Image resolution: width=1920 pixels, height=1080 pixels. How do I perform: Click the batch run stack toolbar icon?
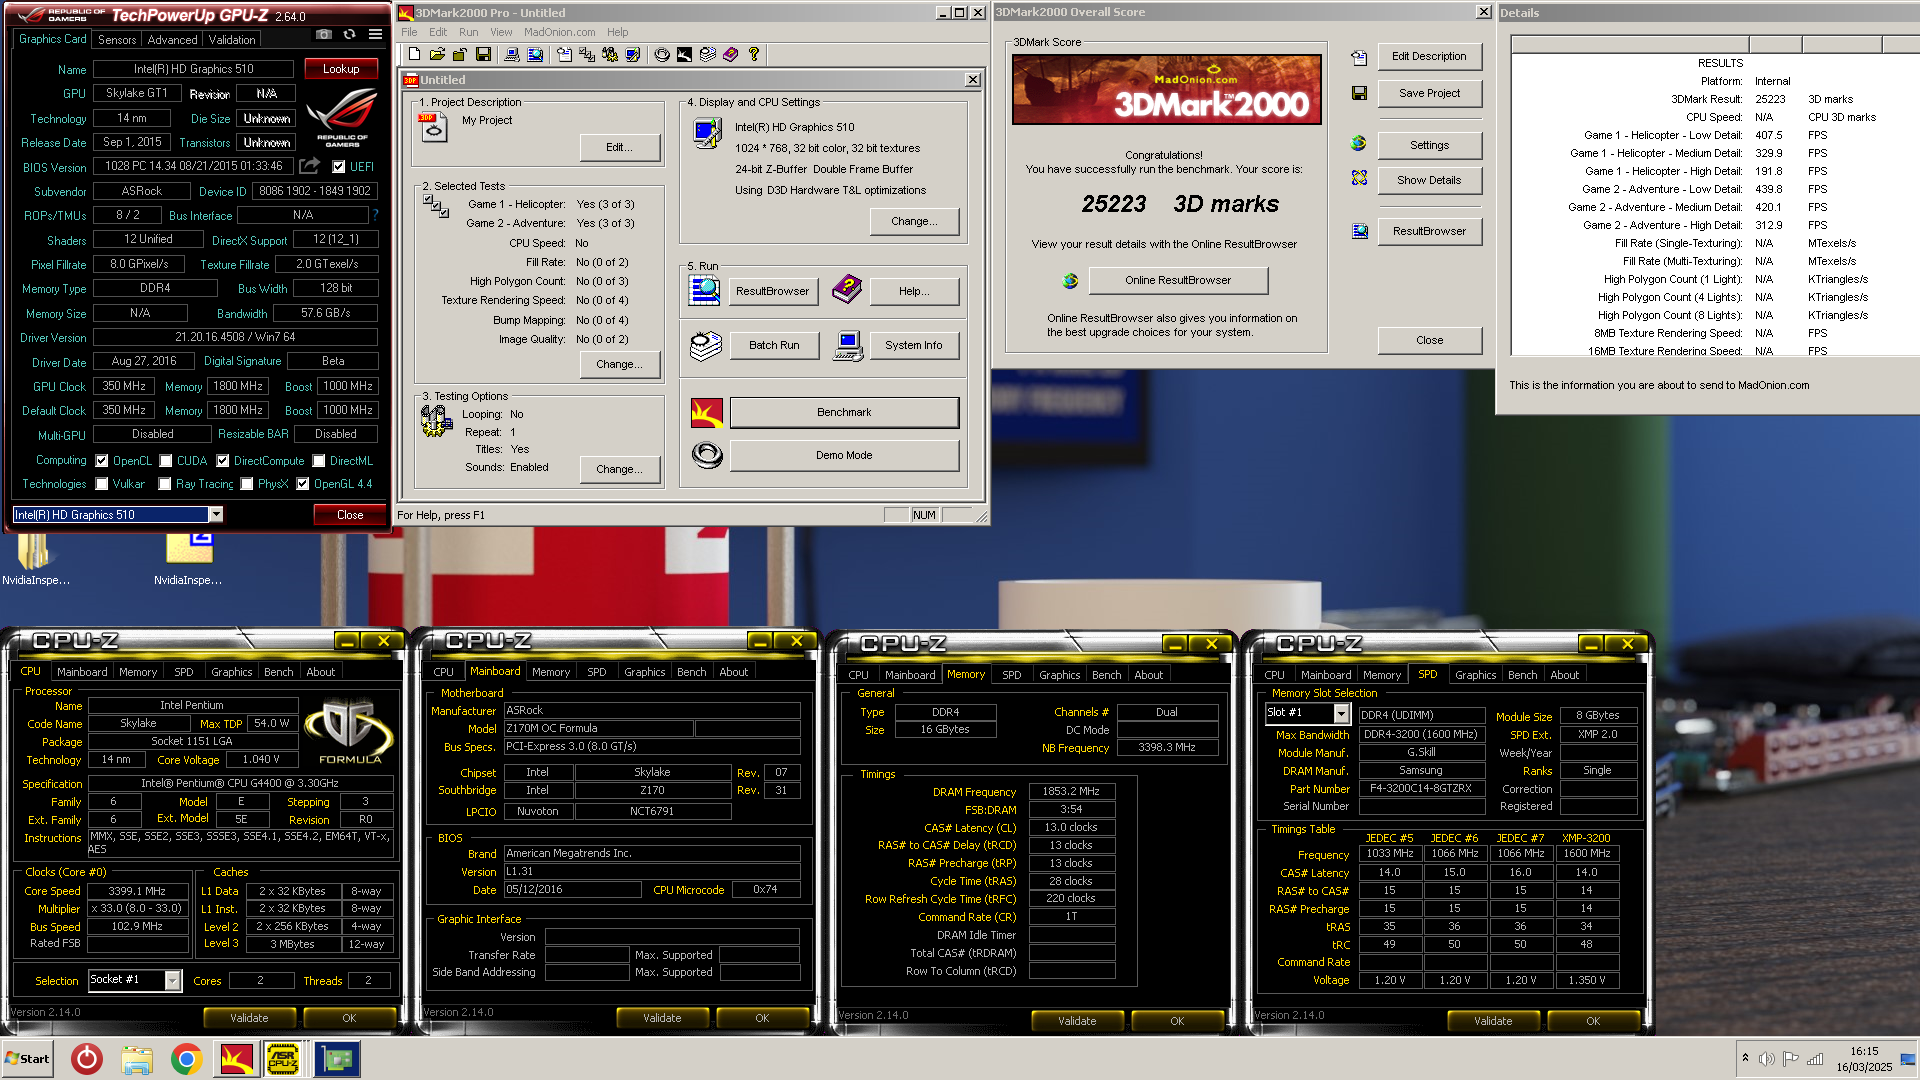(x=708, y=55)
